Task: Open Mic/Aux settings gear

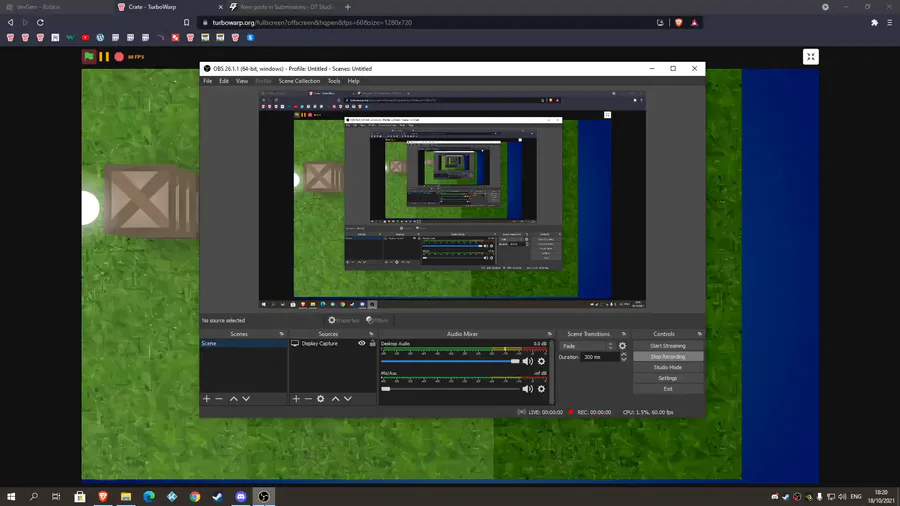Action: (541, 388)
